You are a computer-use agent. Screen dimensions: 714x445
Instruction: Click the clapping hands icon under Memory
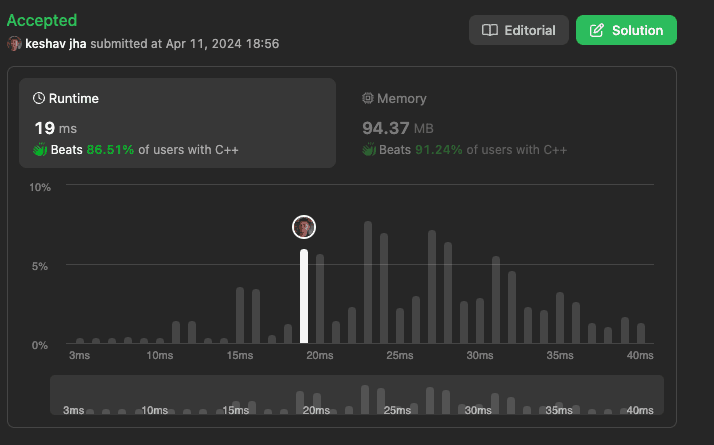coord(370,150)
